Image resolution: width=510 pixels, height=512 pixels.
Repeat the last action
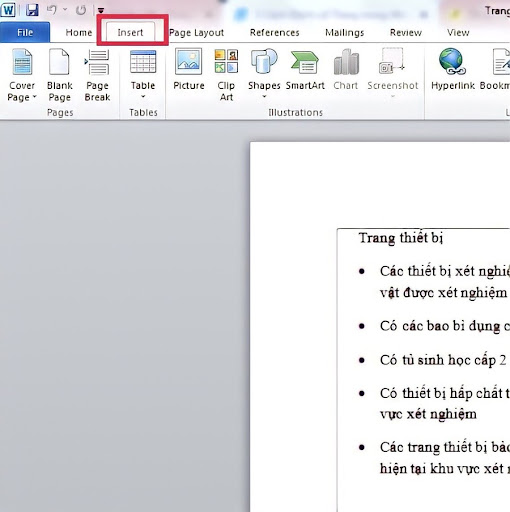click(81, 10)
